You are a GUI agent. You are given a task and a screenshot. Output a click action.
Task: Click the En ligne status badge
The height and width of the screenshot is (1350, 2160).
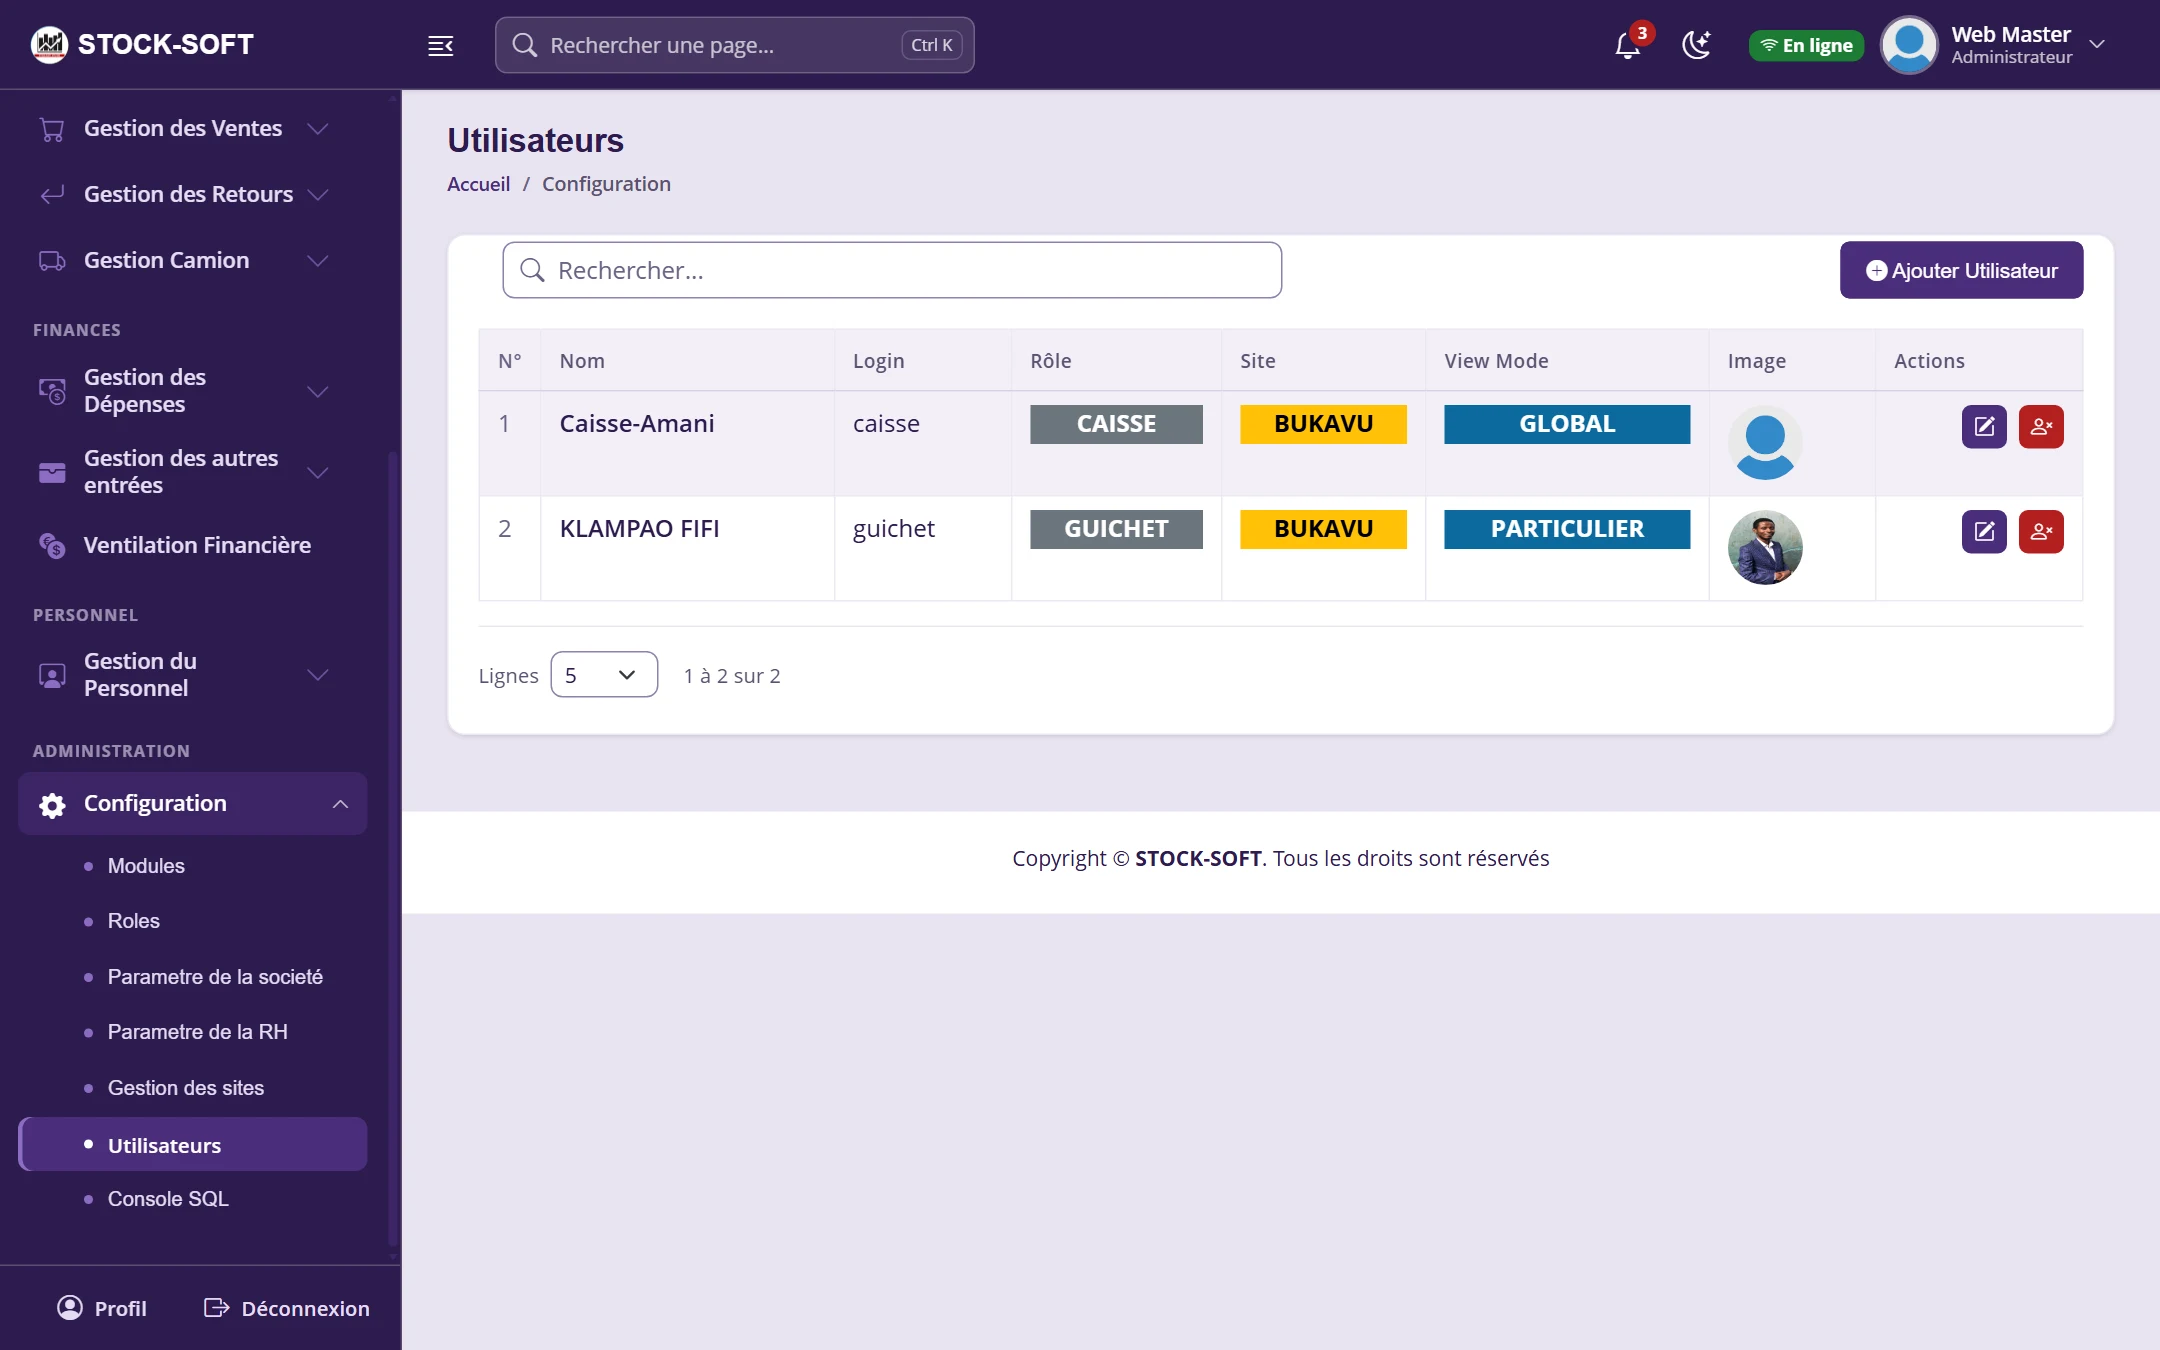tap(1806, 45)
